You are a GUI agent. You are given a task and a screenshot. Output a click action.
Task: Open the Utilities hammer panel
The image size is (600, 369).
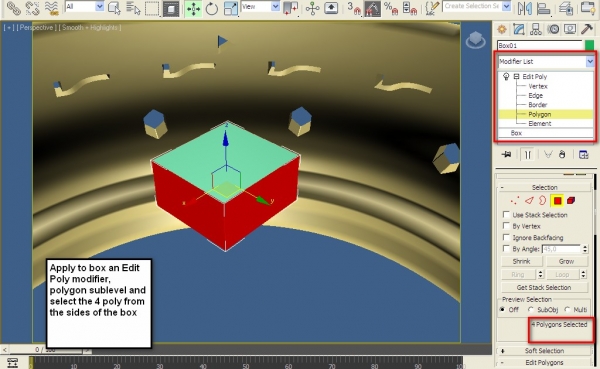click(x=586, y=29)
